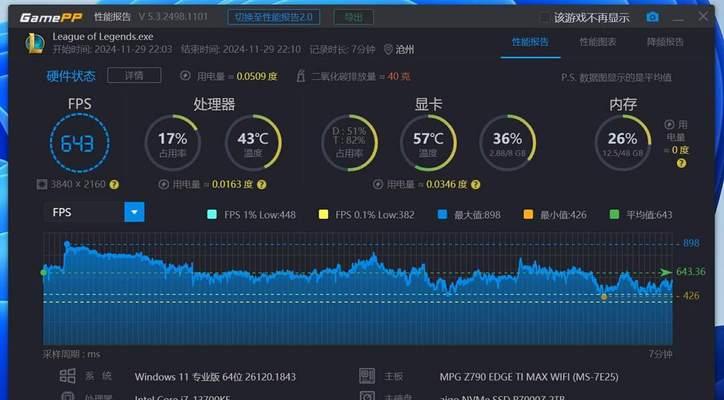Click the carbon dioxide emission icon
This screenshot has height=400, width=724.
click(x=301, y=76)
